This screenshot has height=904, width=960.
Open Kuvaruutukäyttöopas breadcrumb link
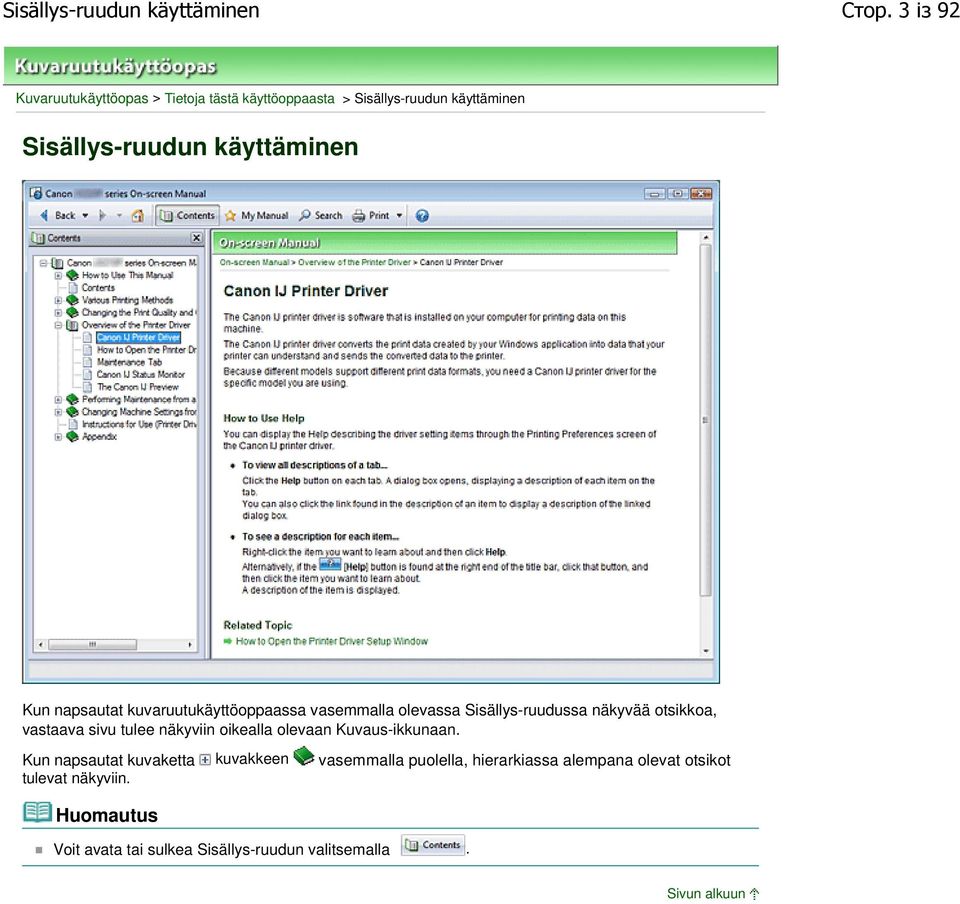[x=82, y=99]
